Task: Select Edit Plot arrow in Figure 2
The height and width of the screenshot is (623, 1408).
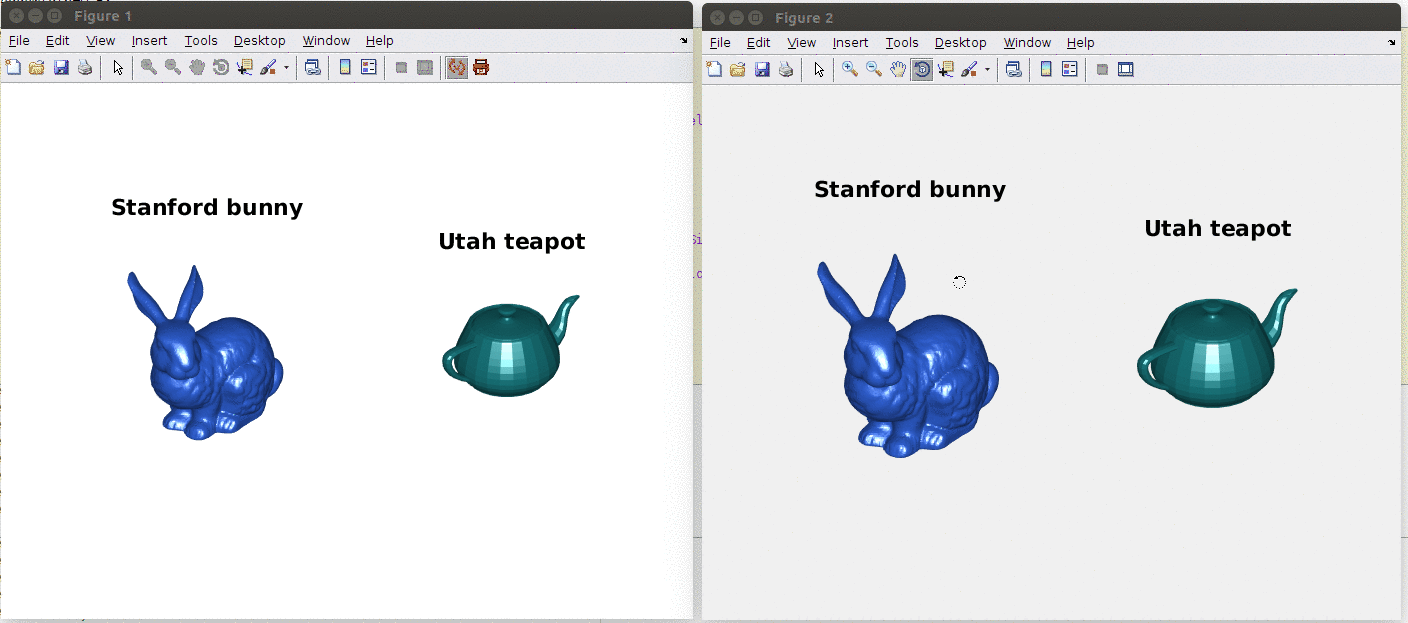Action: 819,69
